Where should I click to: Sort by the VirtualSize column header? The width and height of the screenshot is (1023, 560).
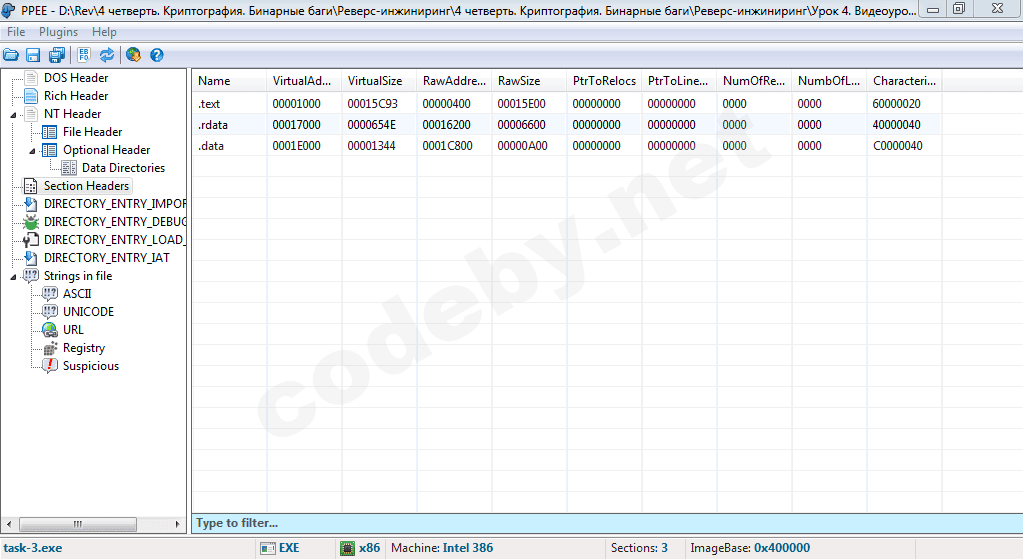pos(379,81)
